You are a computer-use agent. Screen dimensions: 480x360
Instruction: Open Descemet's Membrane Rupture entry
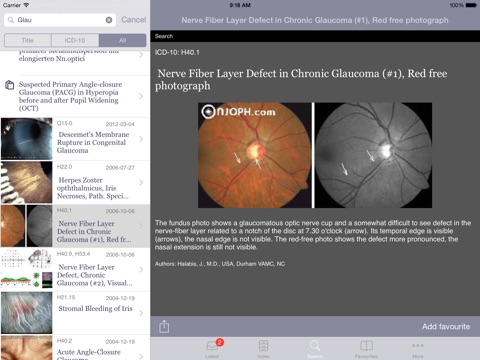(x=75, y=139)
